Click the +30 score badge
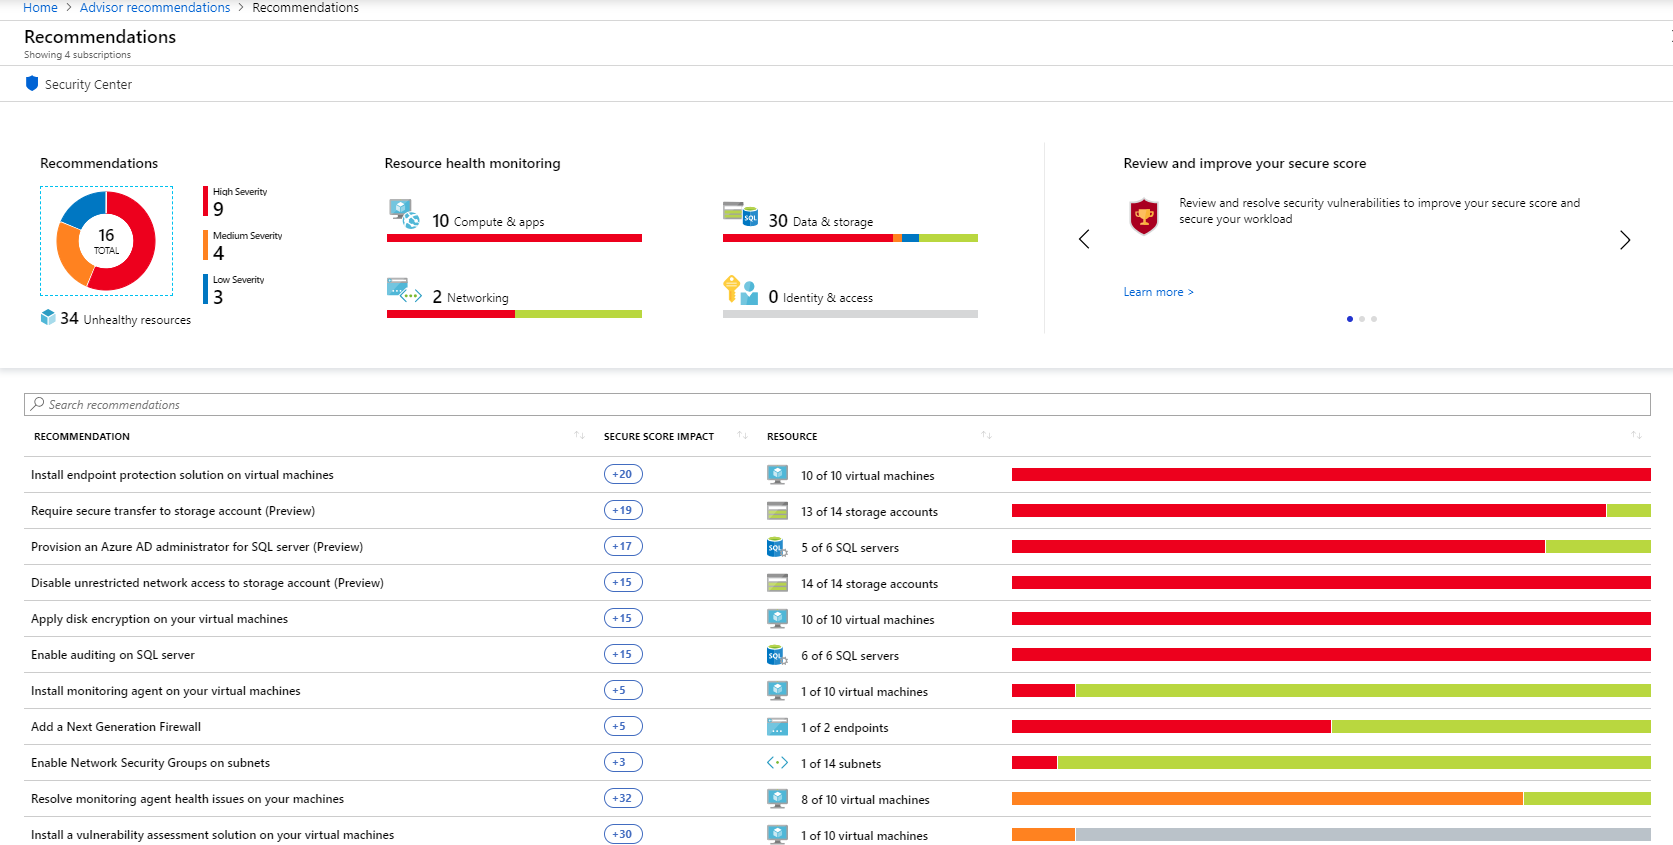 [x=623, y=834]
